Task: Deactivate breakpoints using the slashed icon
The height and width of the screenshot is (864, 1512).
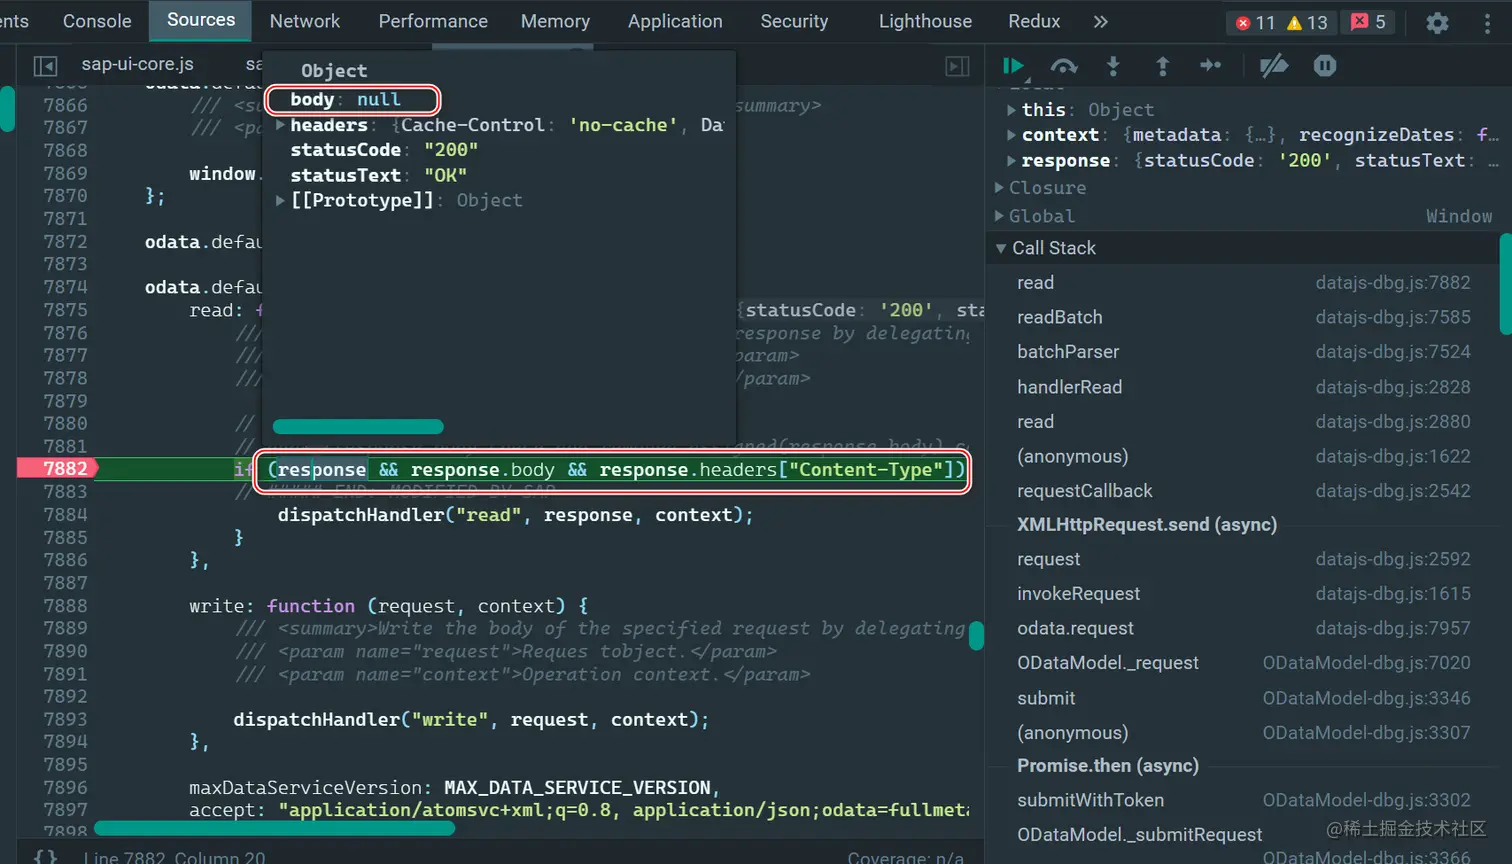Action: point(1274,66)
